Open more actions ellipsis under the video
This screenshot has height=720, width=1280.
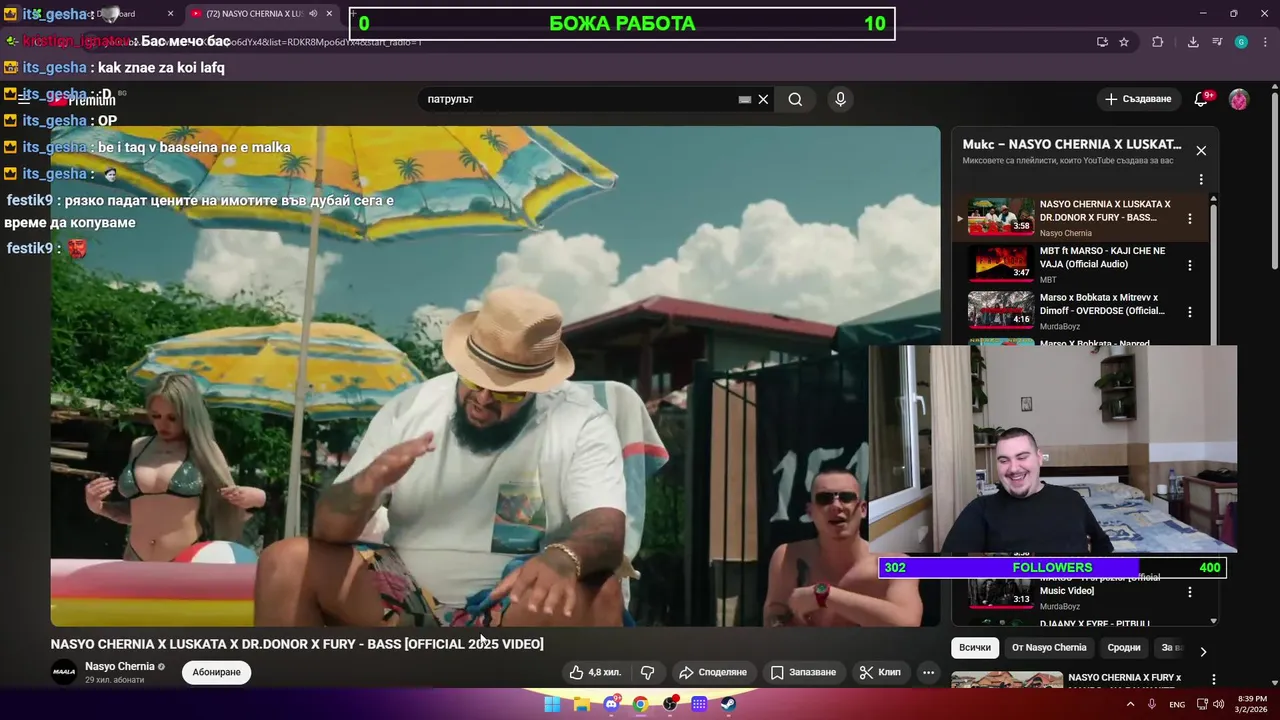point(928,672)
